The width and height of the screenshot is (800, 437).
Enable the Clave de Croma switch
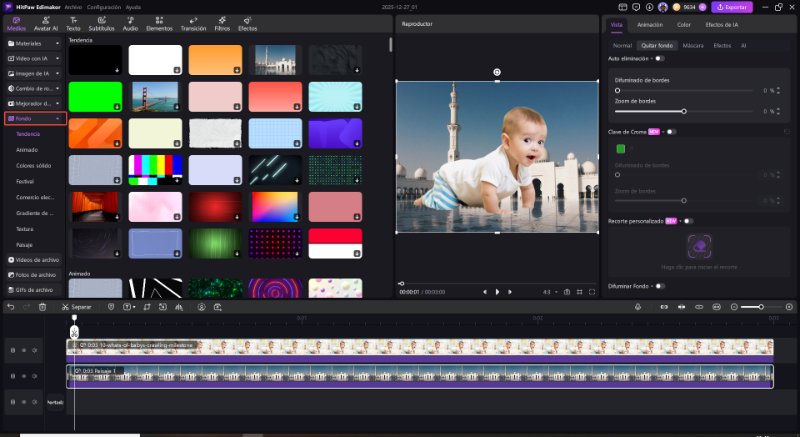pyautogui.click(x=671, y=132)
